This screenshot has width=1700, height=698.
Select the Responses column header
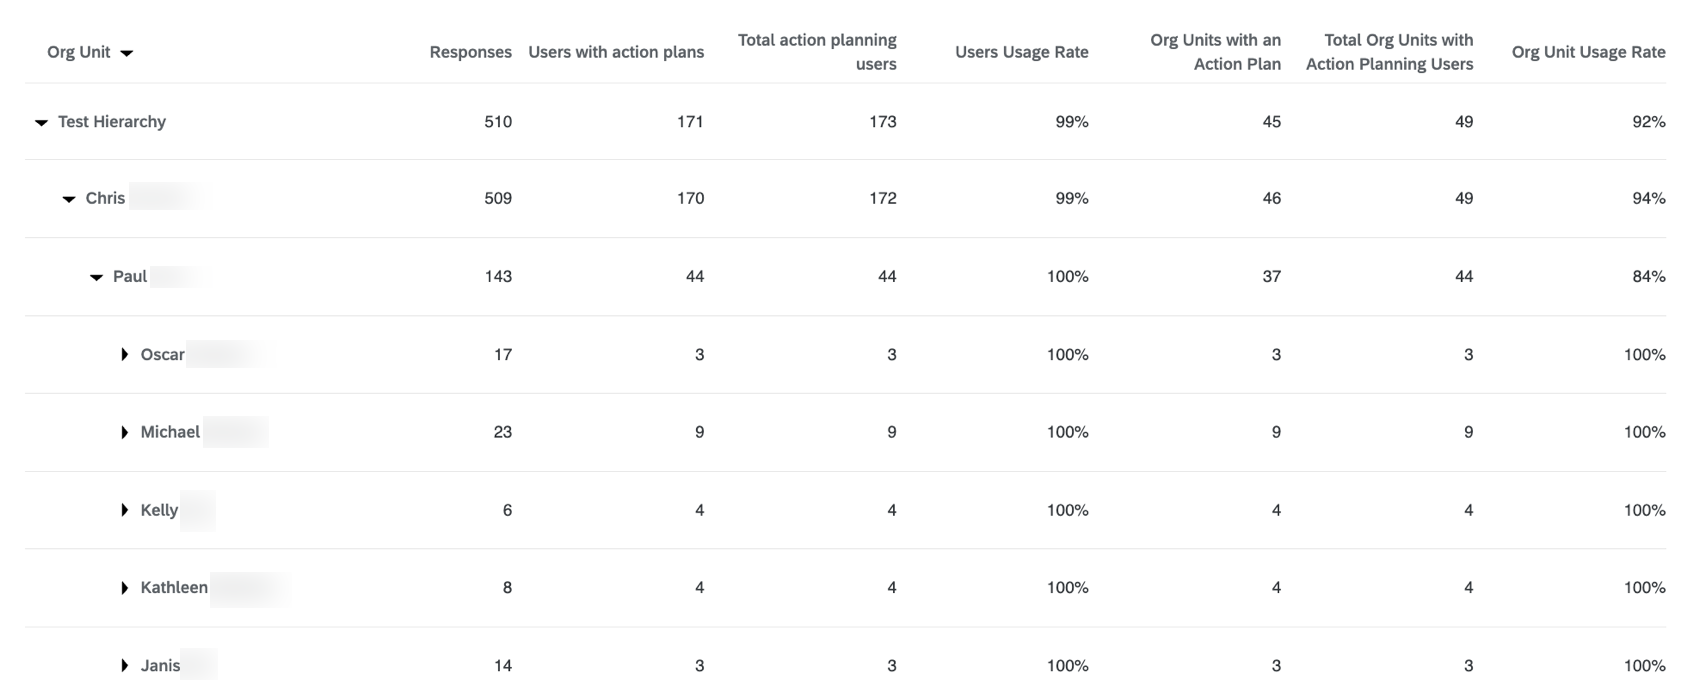click(x=470, y=52)
